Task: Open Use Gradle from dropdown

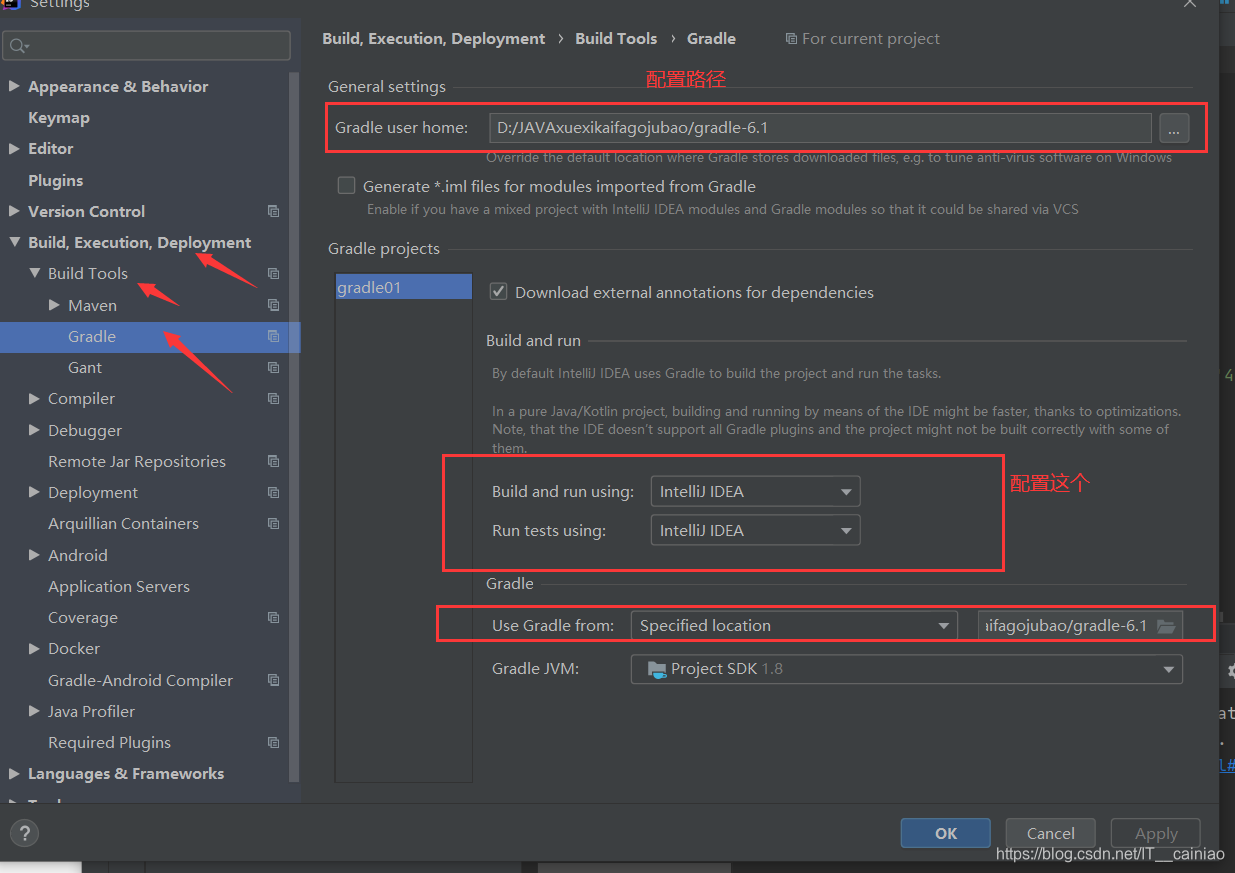Action: [794, 625]
